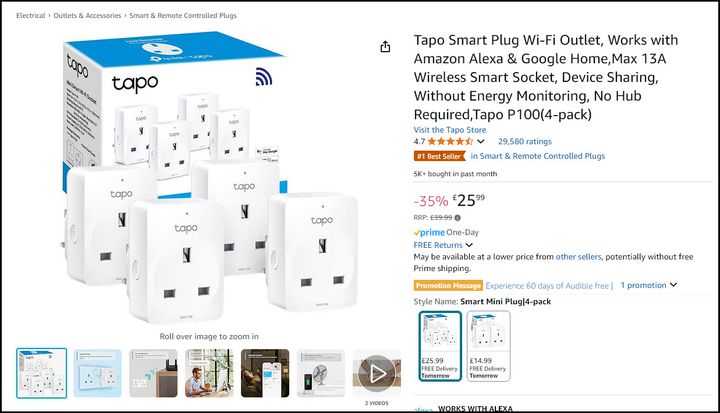Select the thumbnail with fan and phone charger
This screenshot has width=720, height=413.
[321, 373]
